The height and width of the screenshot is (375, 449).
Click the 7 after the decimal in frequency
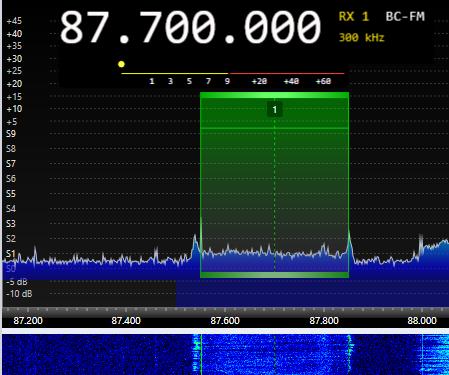pos(153,27)
